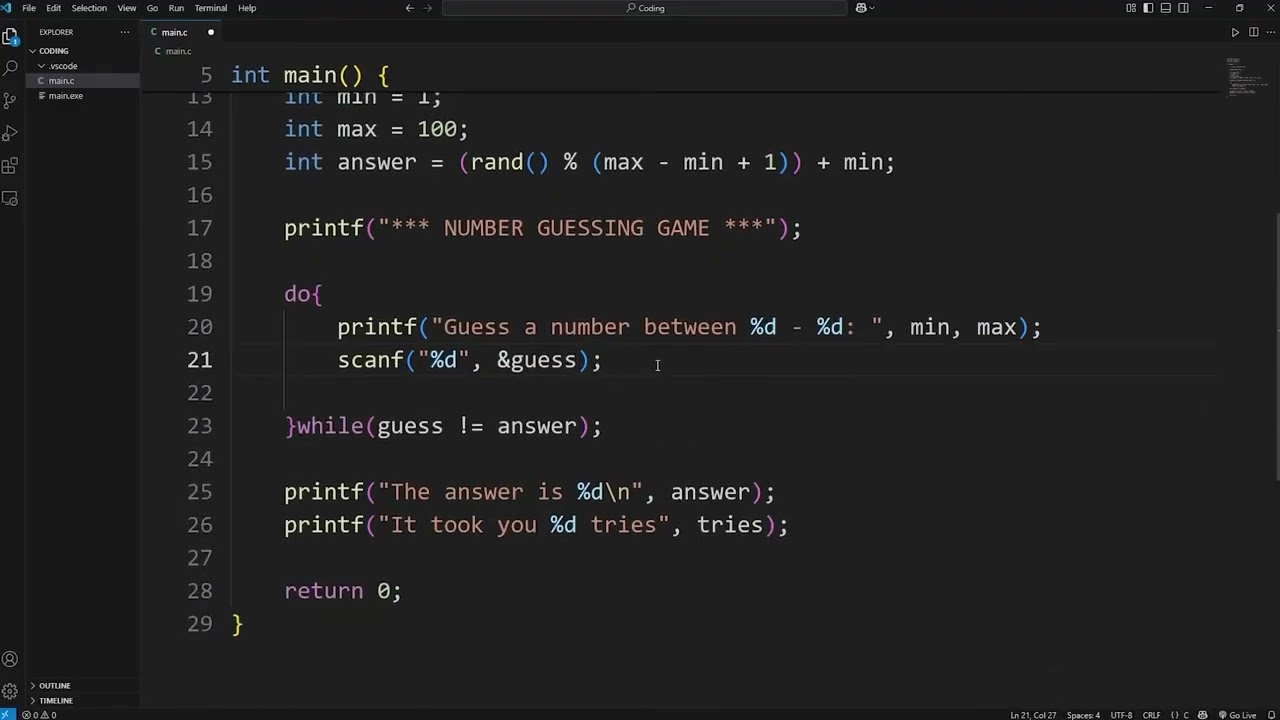Open the Copilot dropdown chevron in title bar
Viewport: 1280px width, 720px height.
tap(872, 8)
